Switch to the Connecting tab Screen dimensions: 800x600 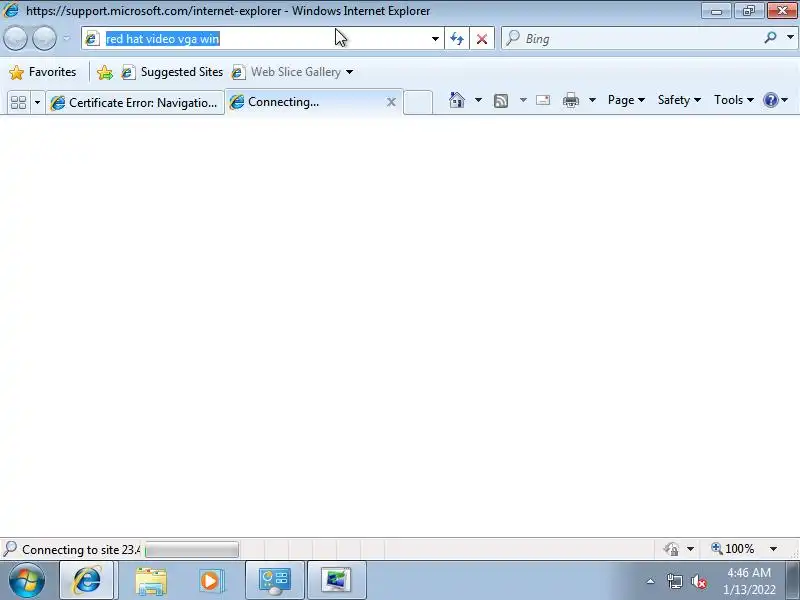point(306,102)
